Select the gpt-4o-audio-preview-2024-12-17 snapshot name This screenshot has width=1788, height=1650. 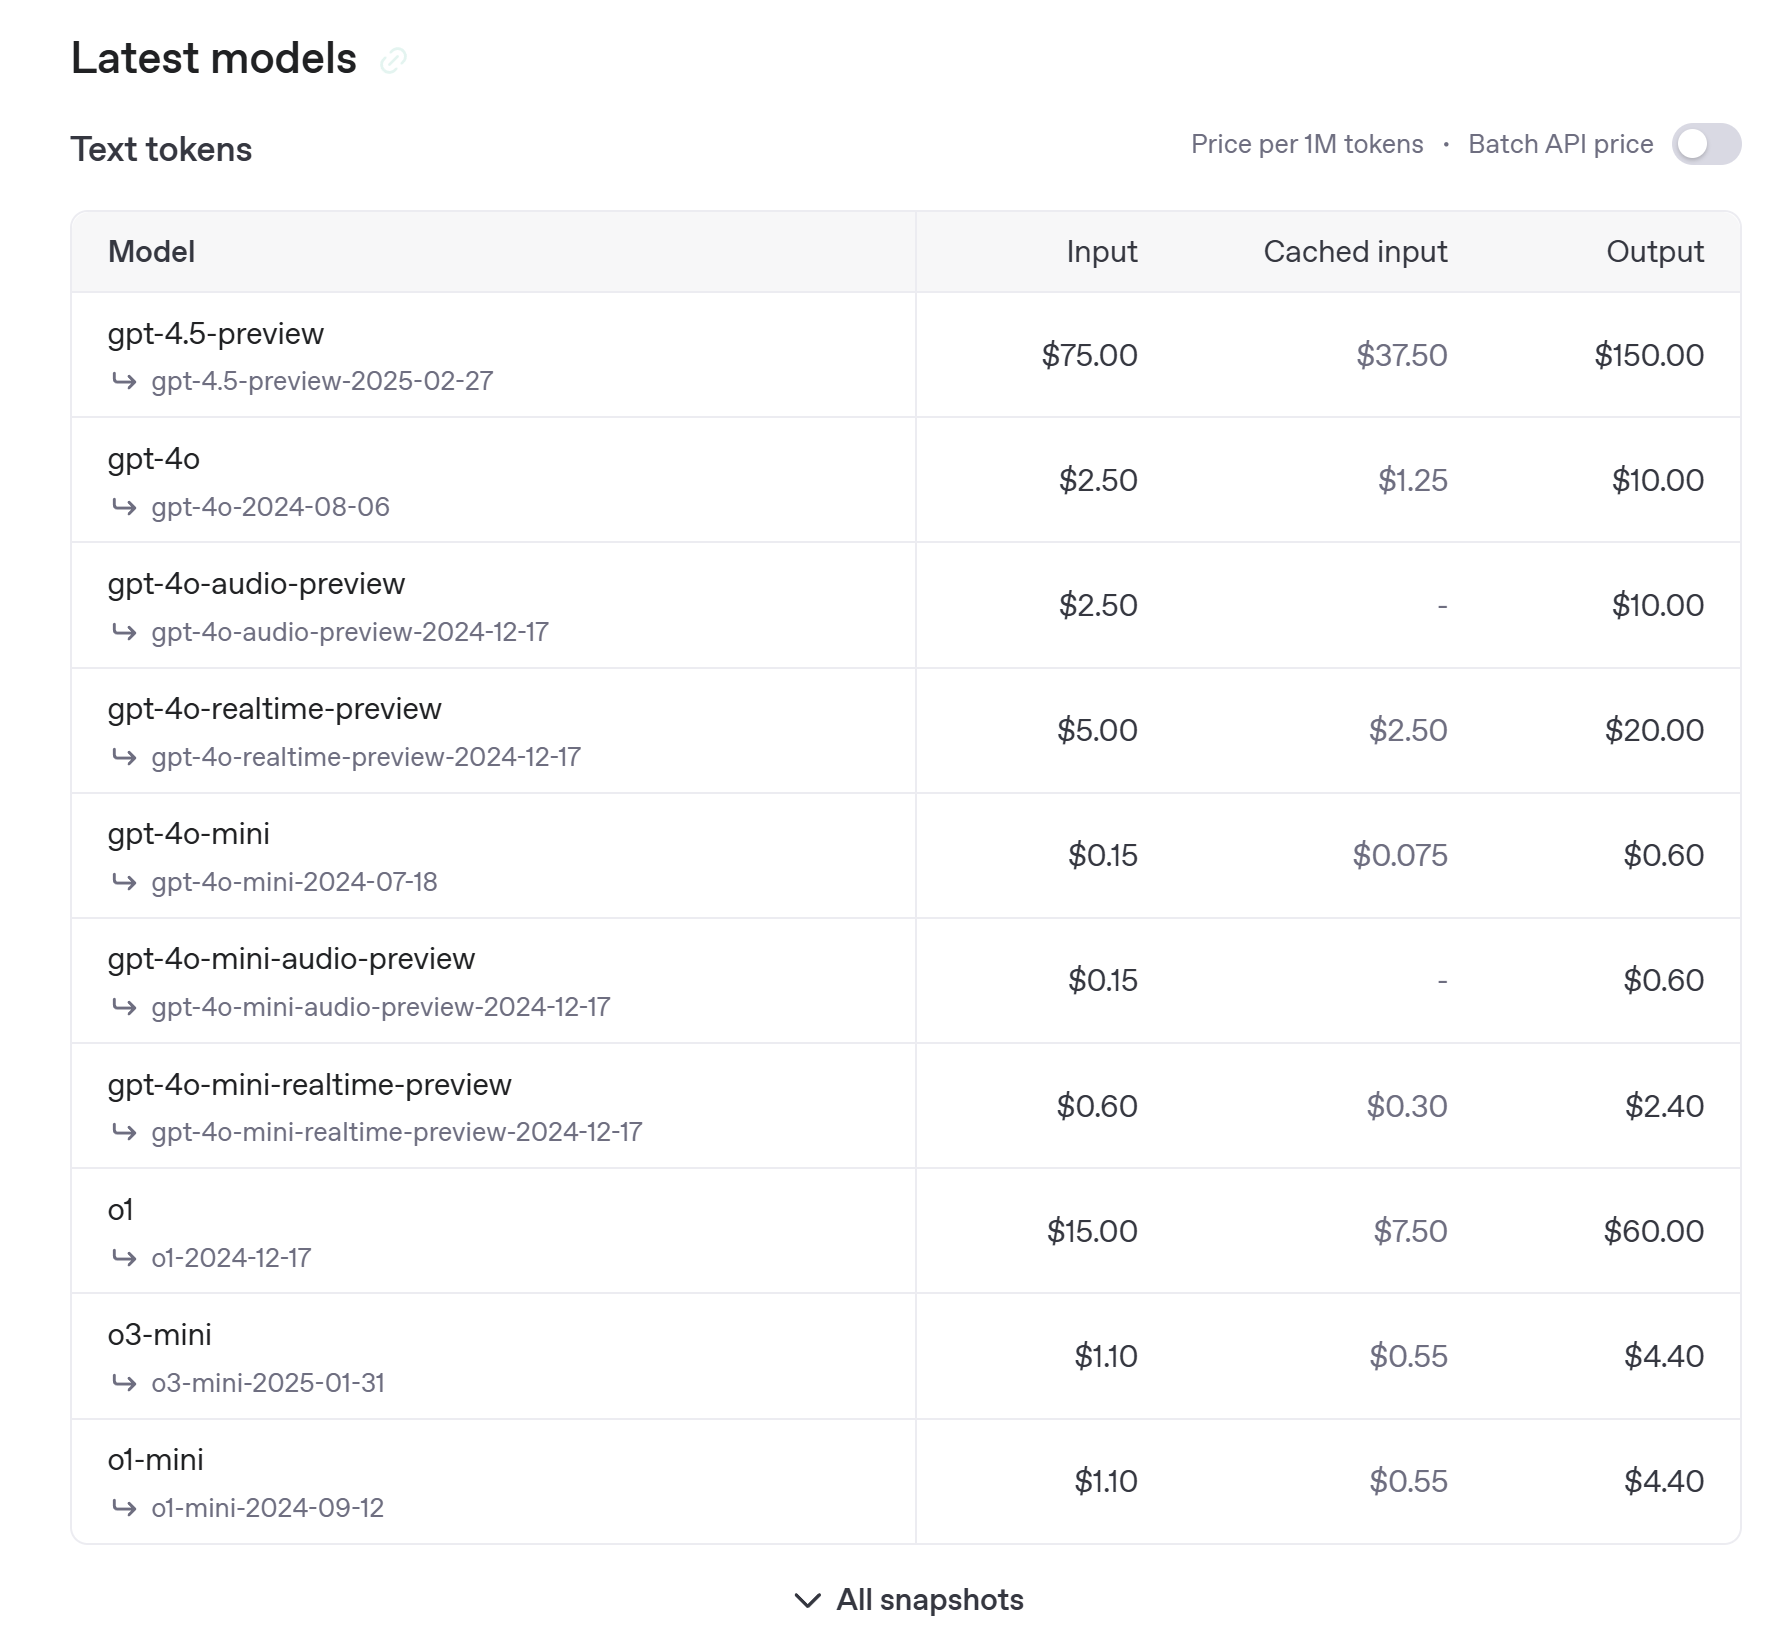350,632
